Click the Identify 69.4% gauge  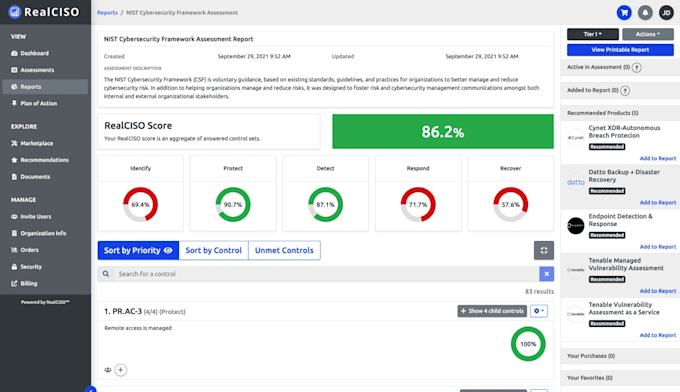(x=141, y=205)
